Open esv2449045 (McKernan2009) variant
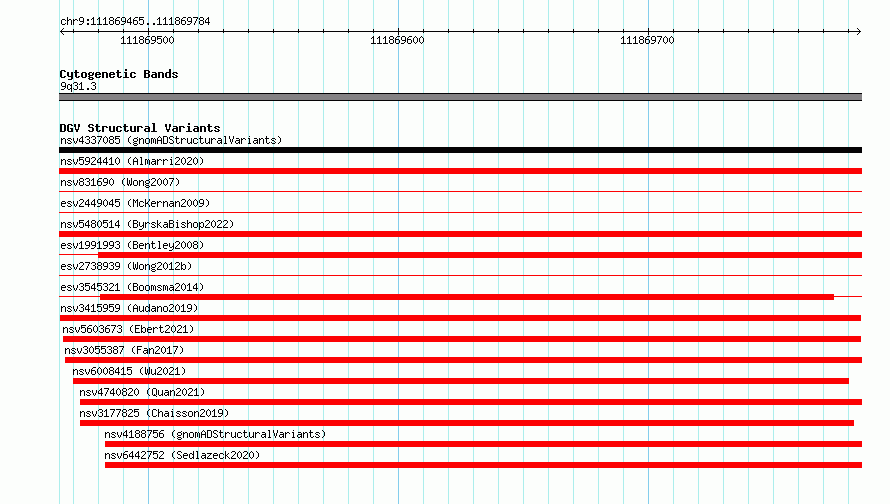Image resolution: width=890 pixels, height=504 pixels. point(135,203)
